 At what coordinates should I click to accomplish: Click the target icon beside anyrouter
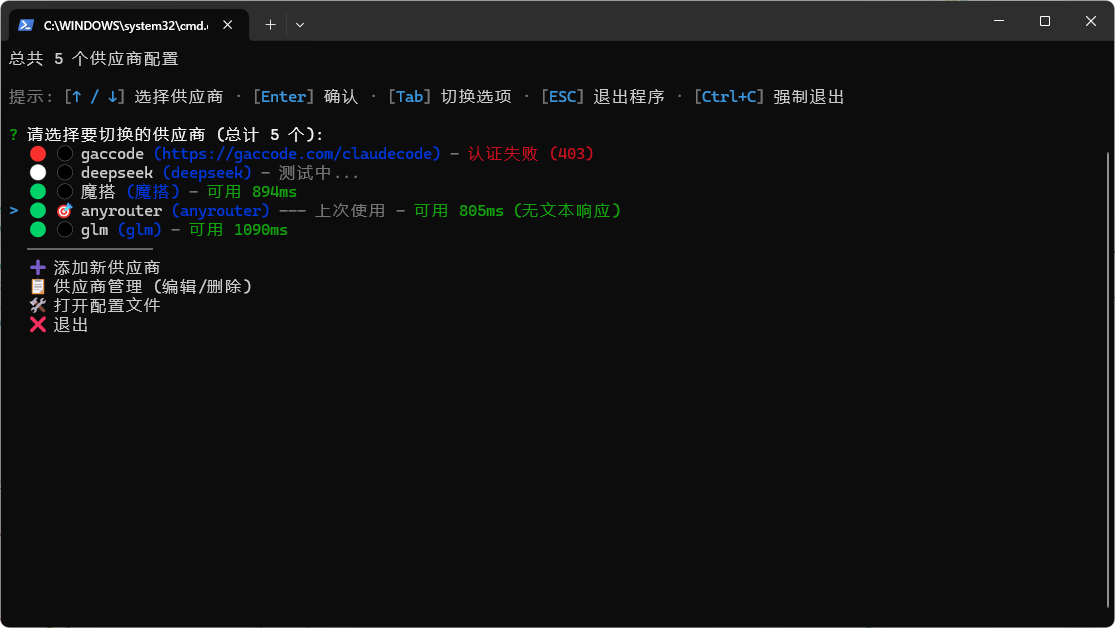tap(65, 211)
